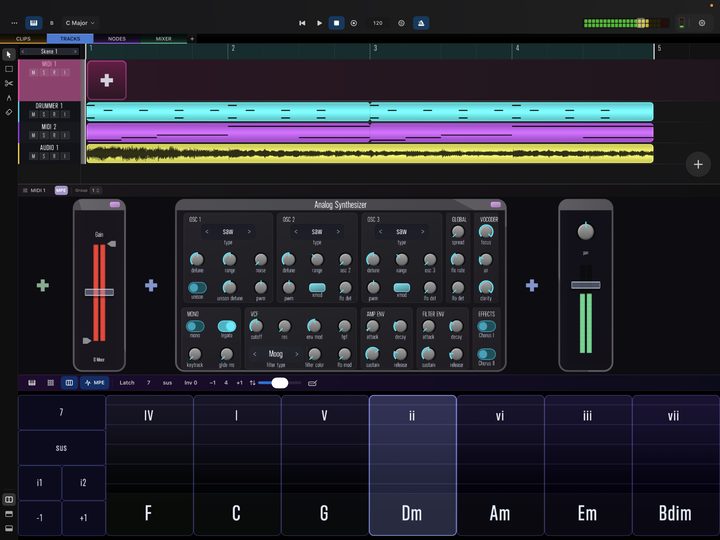Image resolution: width=720 pixels, height=540 pixels.
Task: Enable Latch in the chord toolbar
Action: pyautogui.click(x=127, y=382)
